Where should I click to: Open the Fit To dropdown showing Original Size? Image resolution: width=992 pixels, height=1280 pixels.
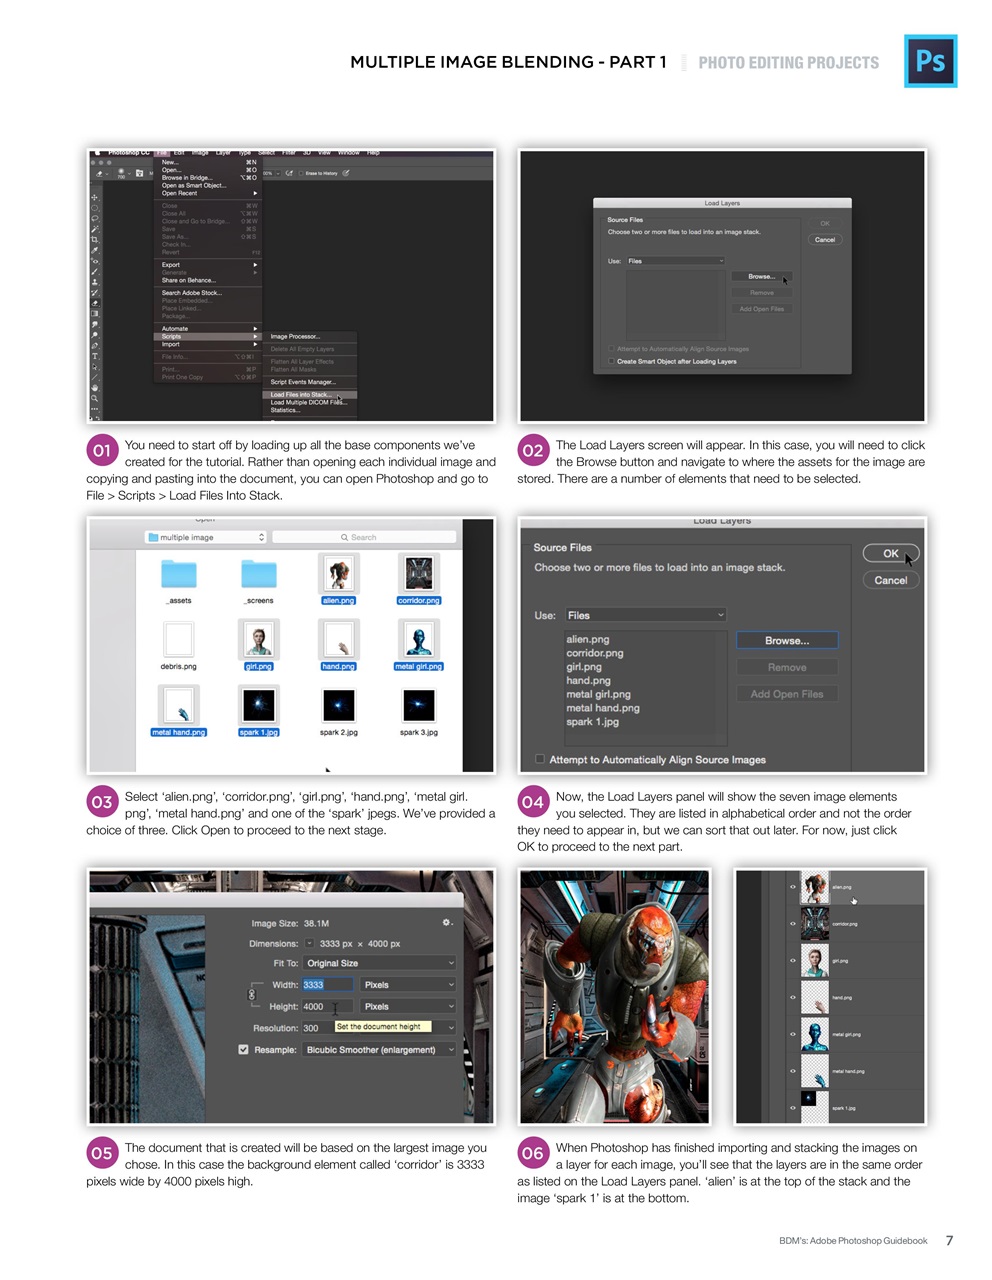pos(378,963)
